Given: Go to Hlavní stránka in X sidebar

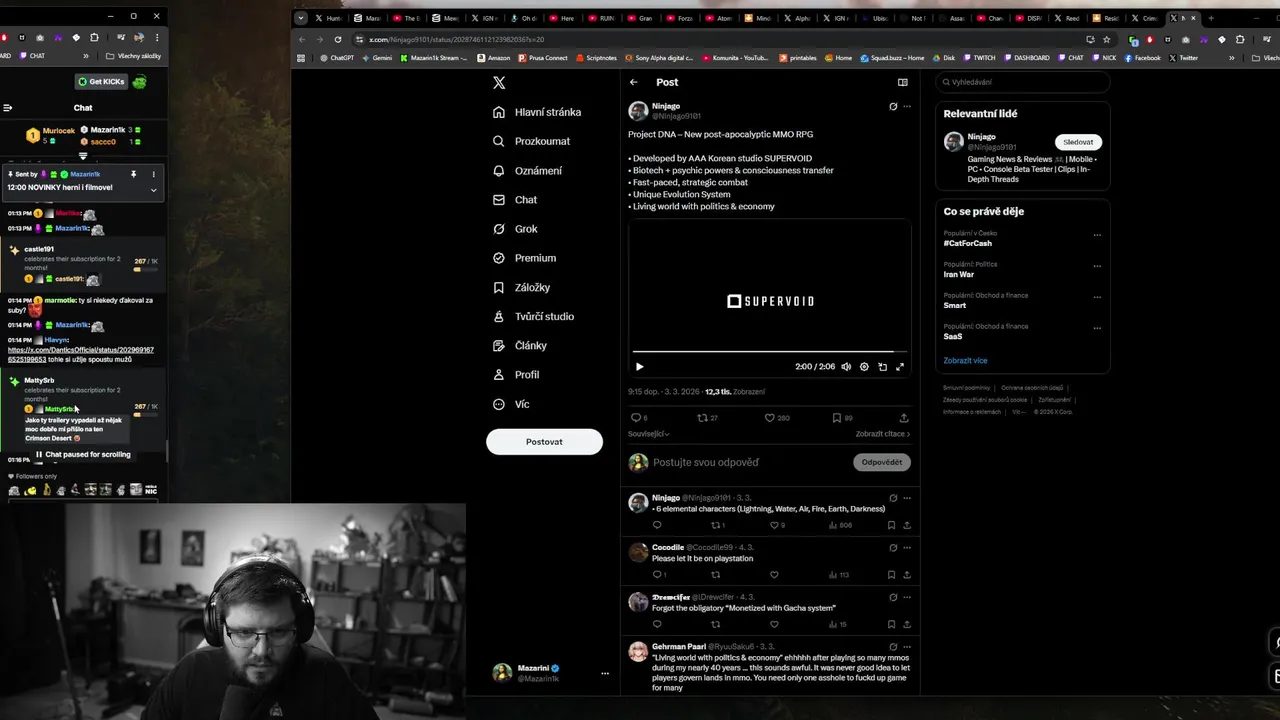Looking at the screenshot, I should pyautogui.click(x=537, y=112).
